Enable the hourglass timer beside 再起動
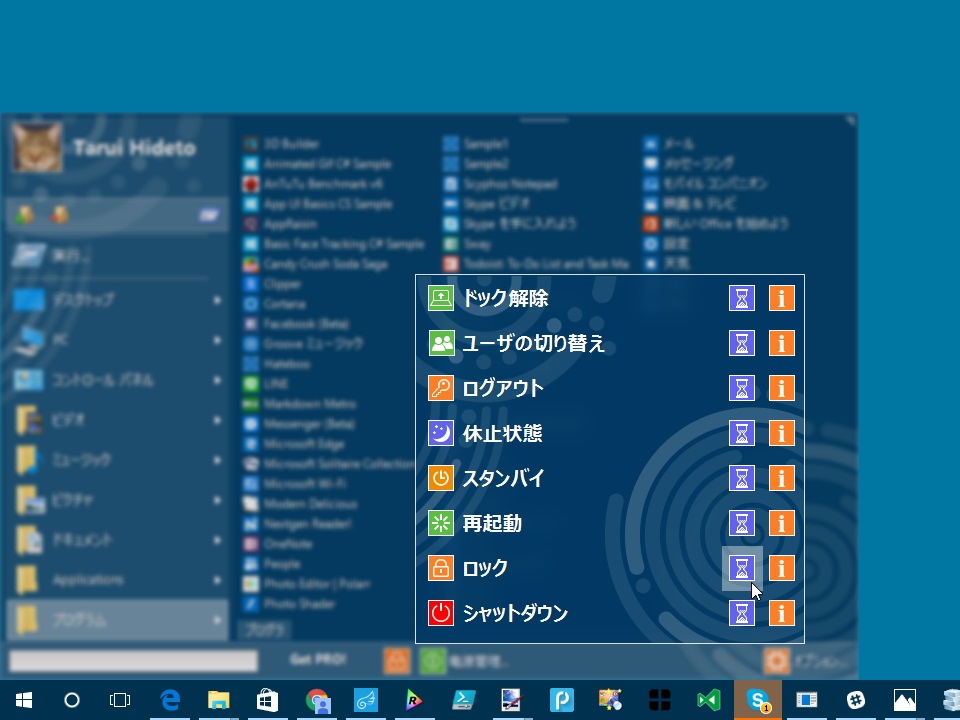The image size is (960, 720). (741, 523)
